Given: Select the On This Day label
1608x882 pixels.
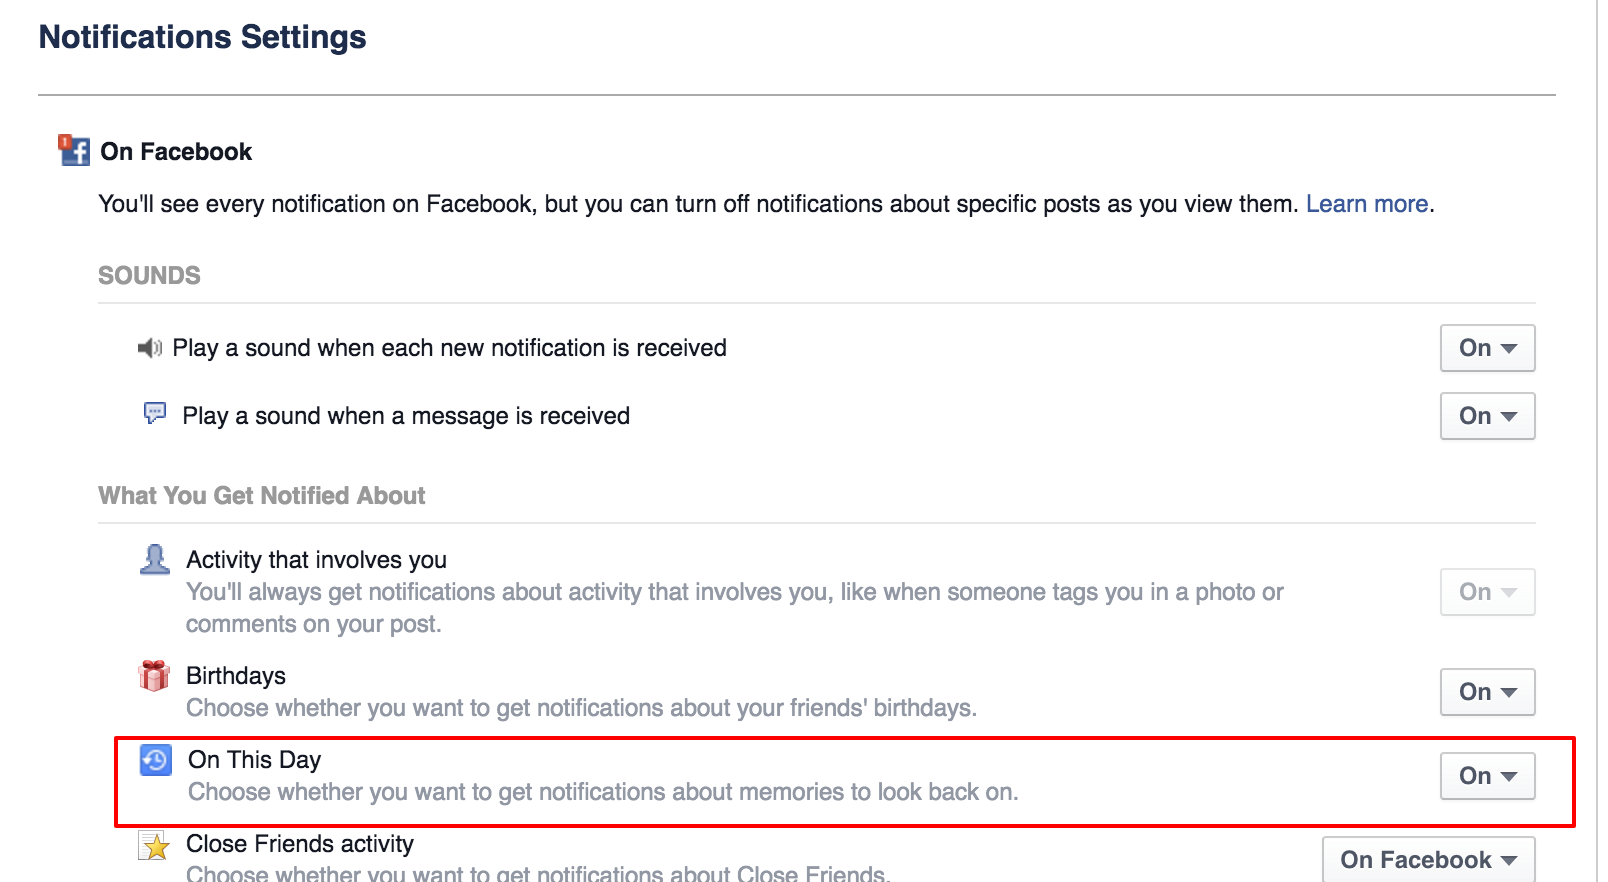Looking at the screenshot, I should click(x=254, y=760).
